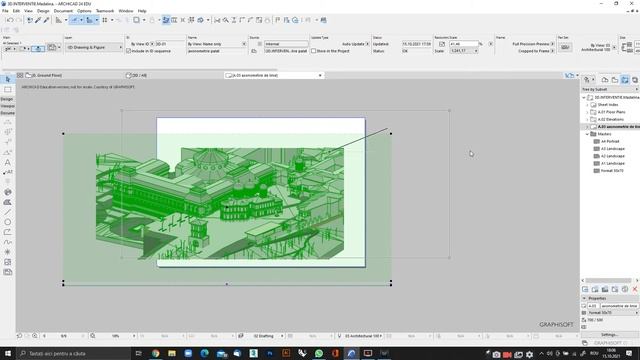Click the Windows Start button
This screenshot has width=640, height=360.
[x=8, y=353]
